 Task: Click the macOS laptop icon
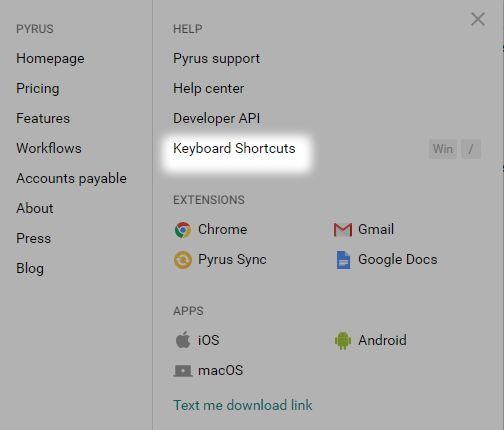[x=183, y=371]
